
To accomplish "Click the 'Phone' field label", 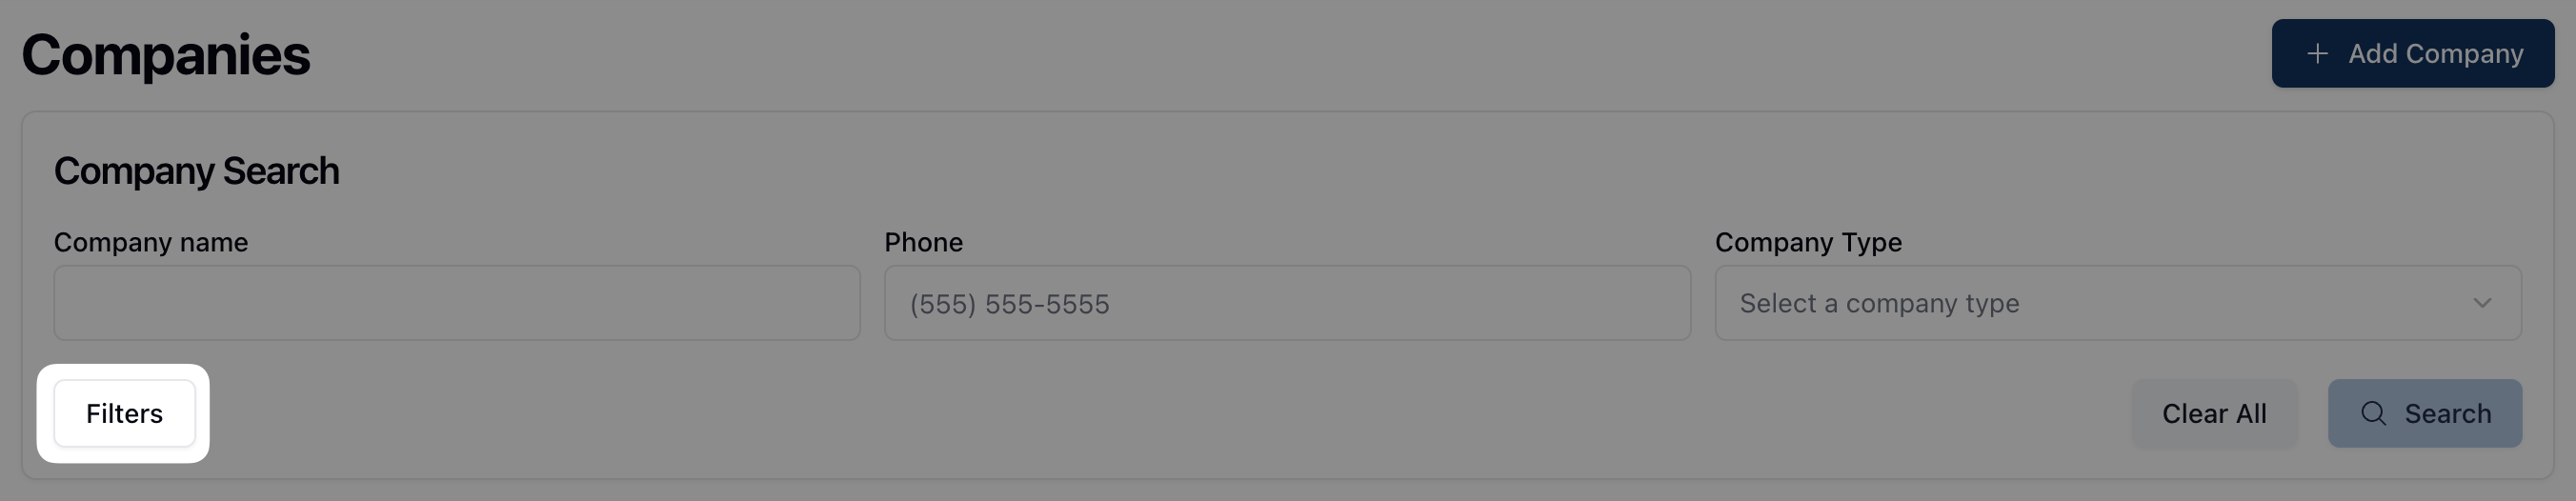I will point(923,242).
